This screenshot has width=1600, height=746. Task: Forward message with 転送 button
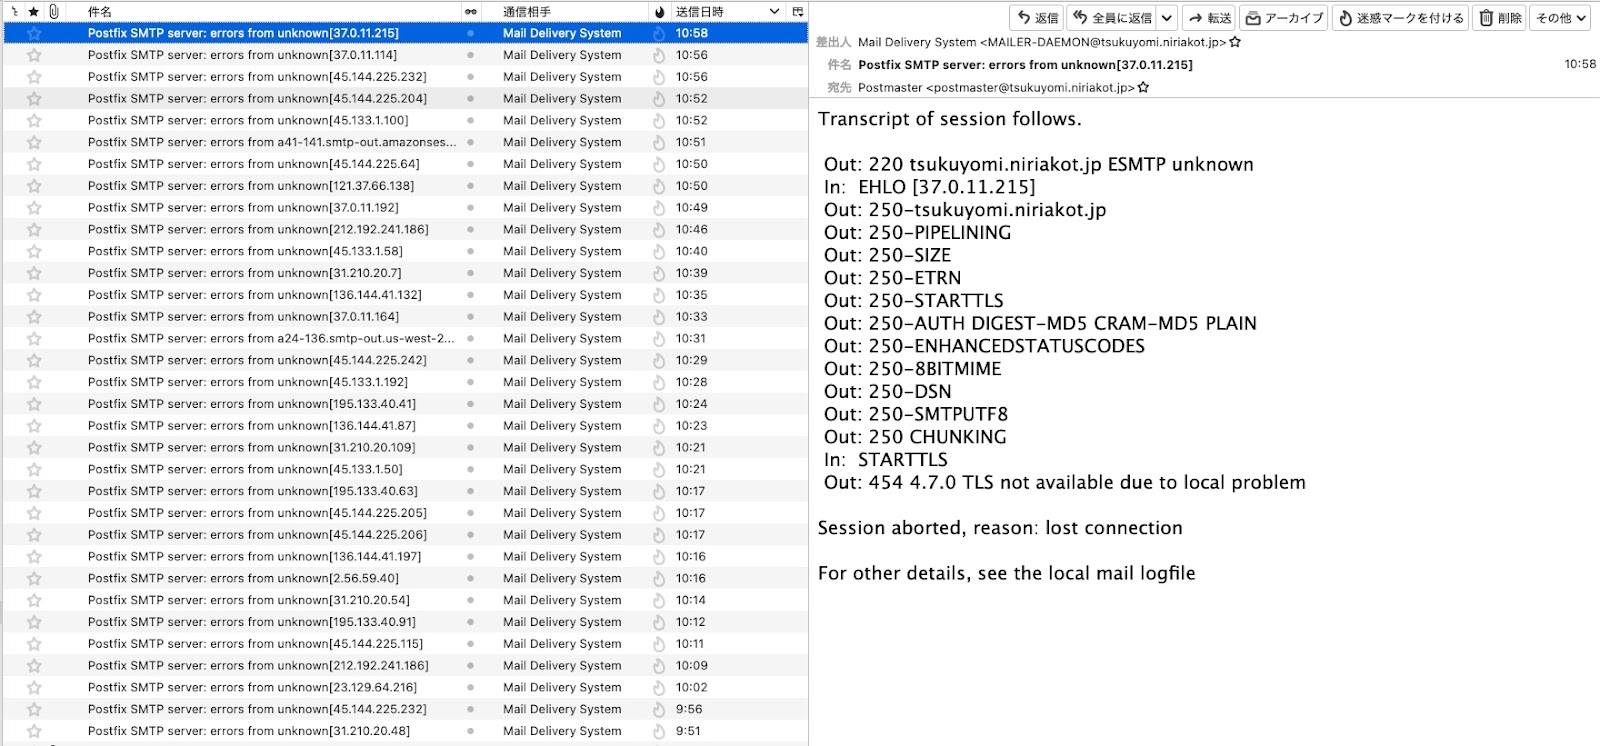pos(1209,18)
